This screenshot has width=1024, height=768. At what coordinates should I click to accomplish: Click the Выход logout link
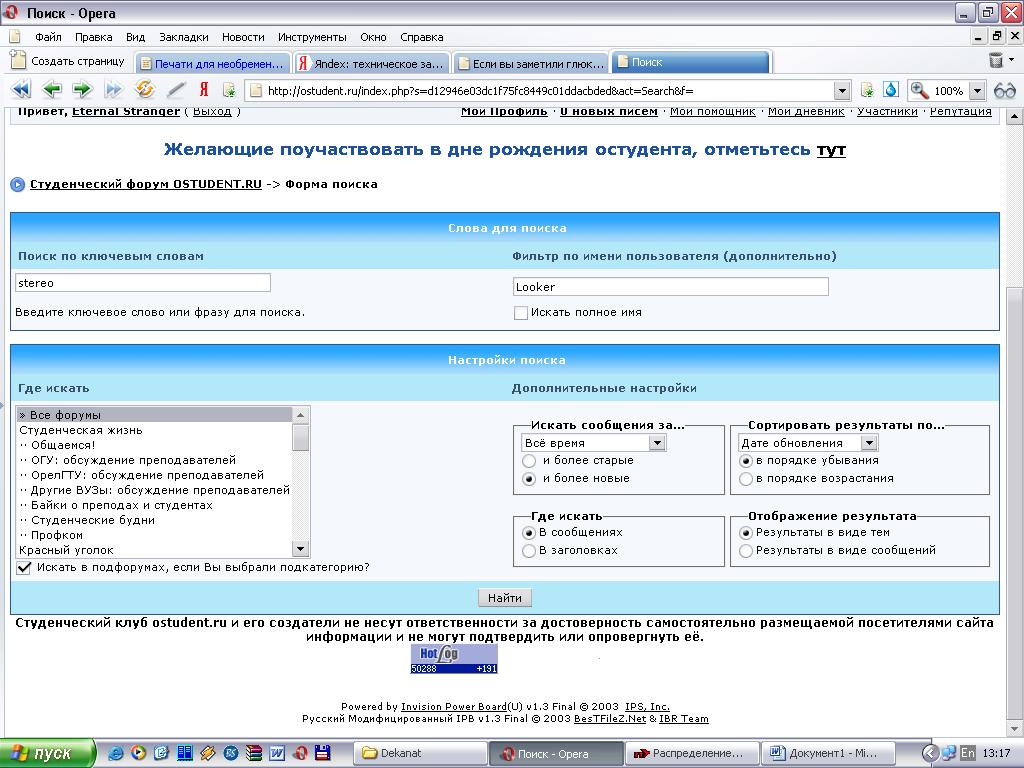pyautogui.click(x=212, y=111)
